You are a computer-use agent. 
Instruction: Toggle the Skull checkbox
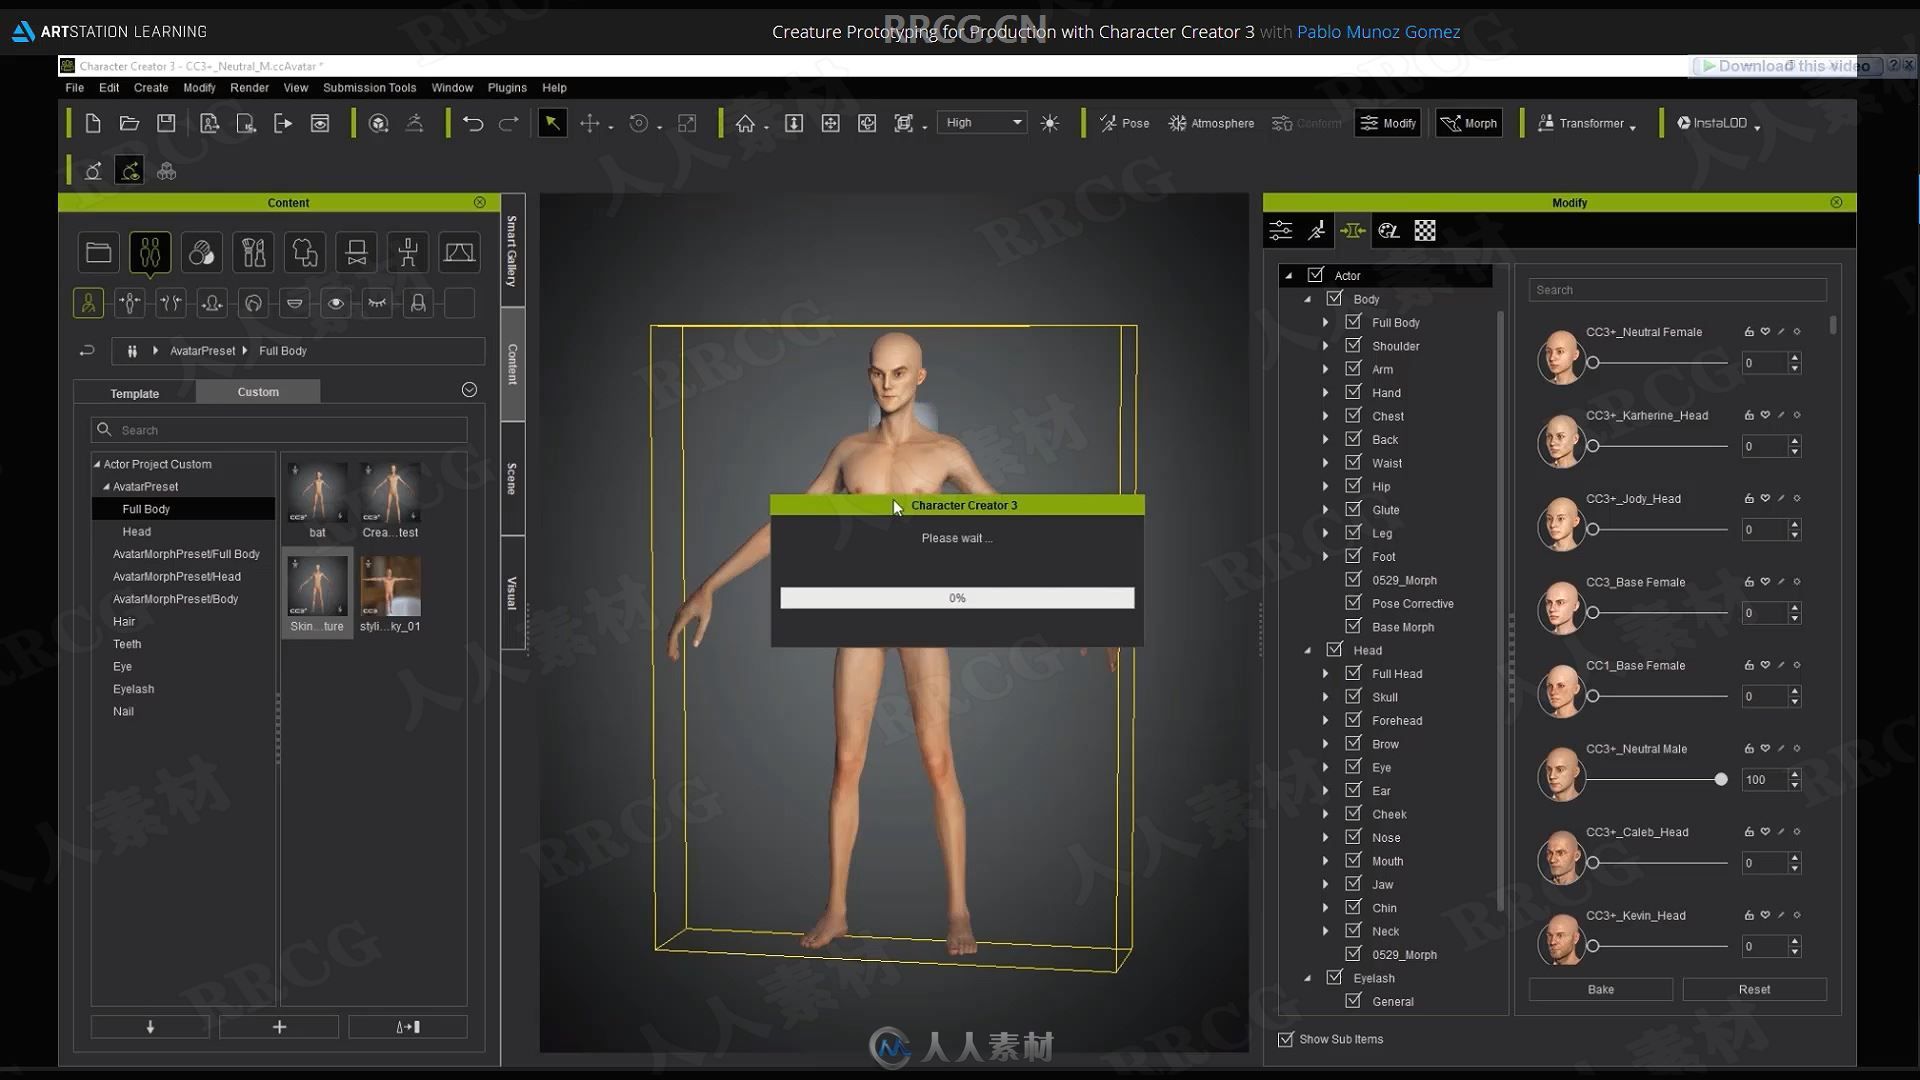[x=1353, y=696]
